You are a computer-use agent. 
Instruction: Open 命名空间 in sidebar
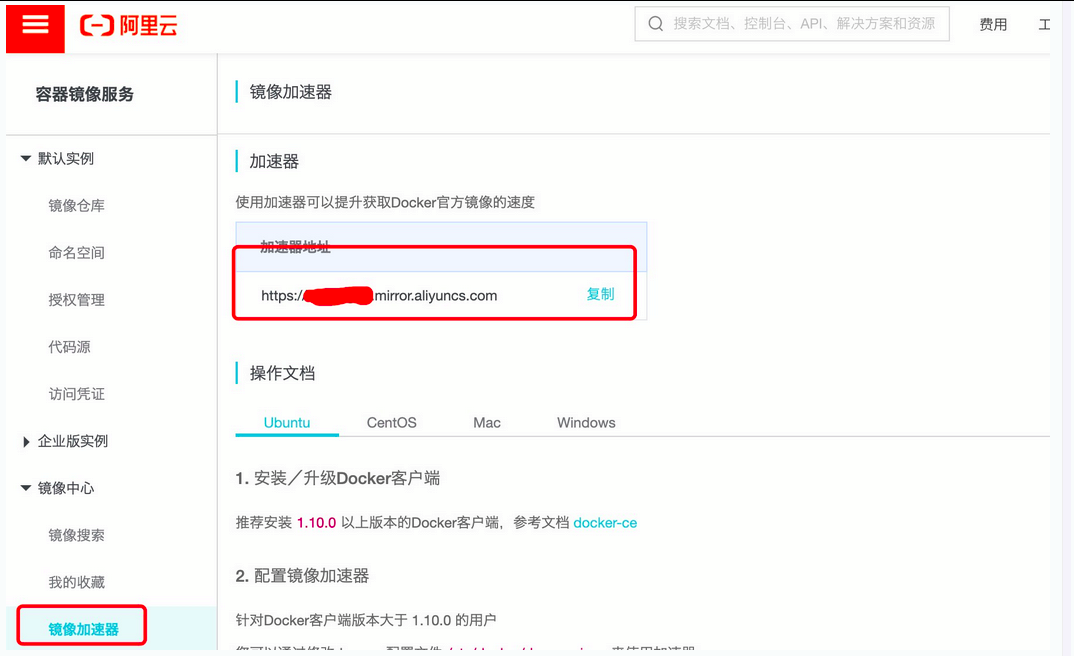[77, 253]
